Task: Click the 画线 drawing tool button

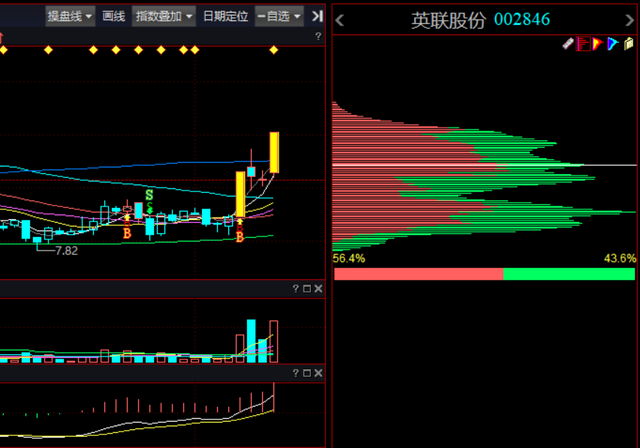Action: point(113,16)
